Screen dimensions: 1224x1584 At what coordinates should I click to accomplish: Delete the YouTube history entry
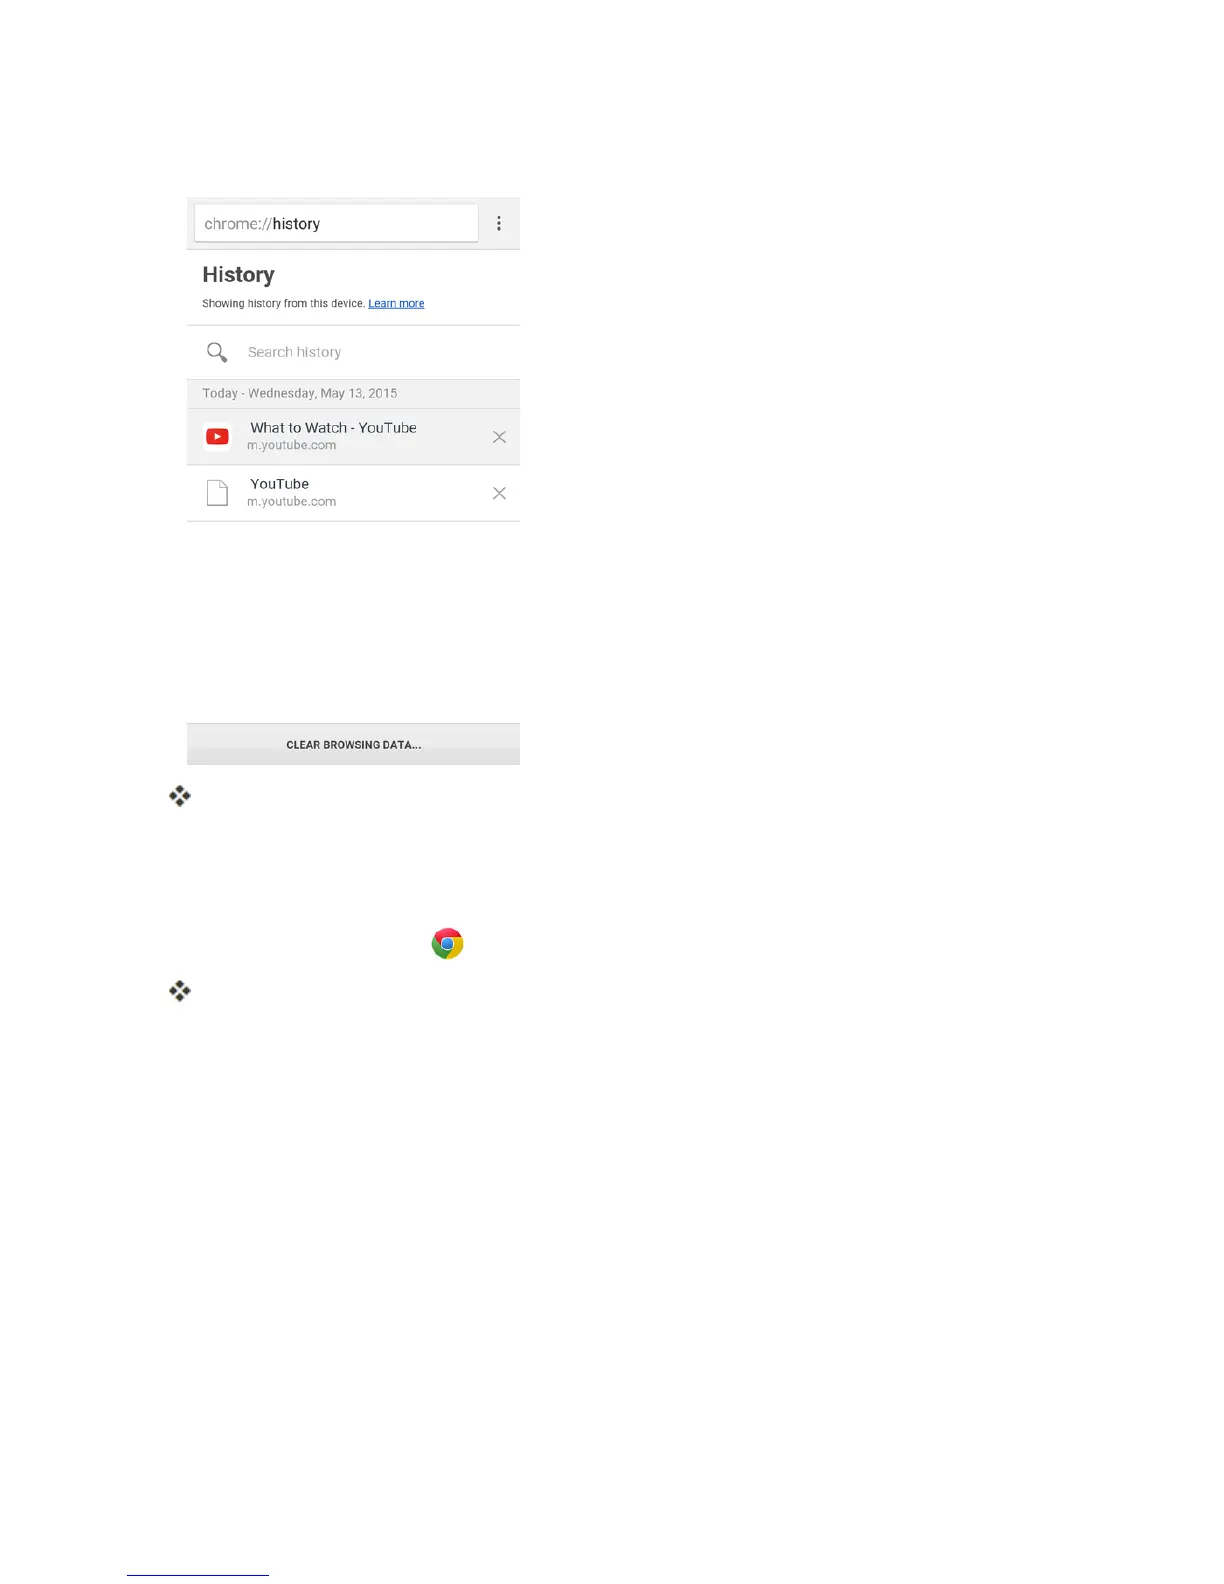(499, 493)
